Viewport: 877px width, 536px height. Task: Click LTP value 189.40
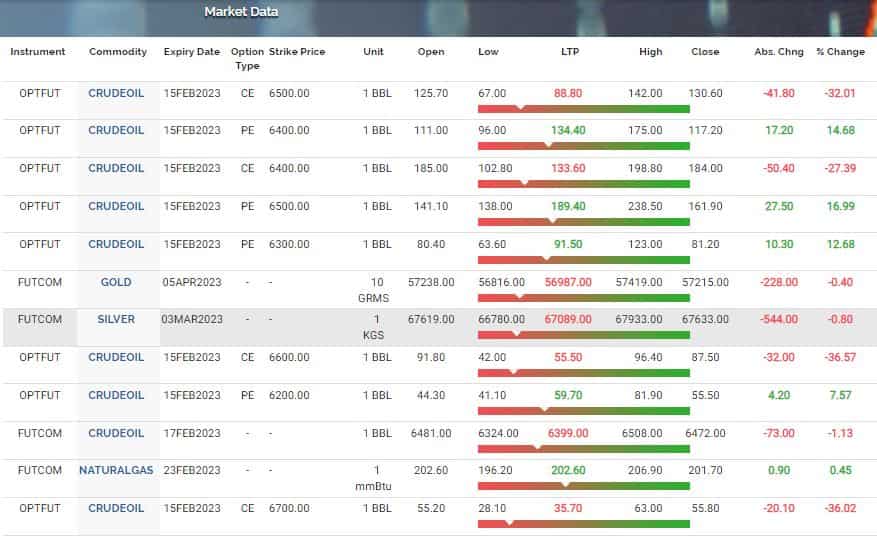tap(568, 206)
